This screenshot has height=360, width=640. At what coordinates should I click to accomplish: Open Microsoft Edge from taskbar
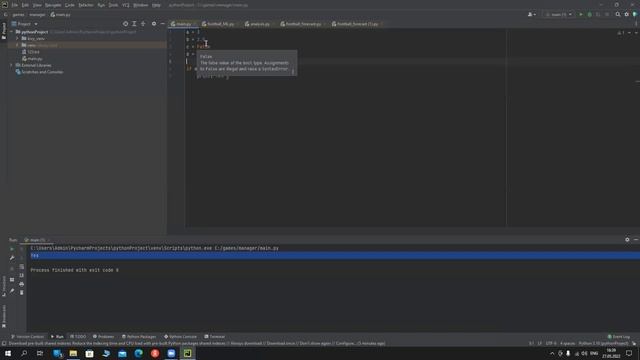point(138,353)
